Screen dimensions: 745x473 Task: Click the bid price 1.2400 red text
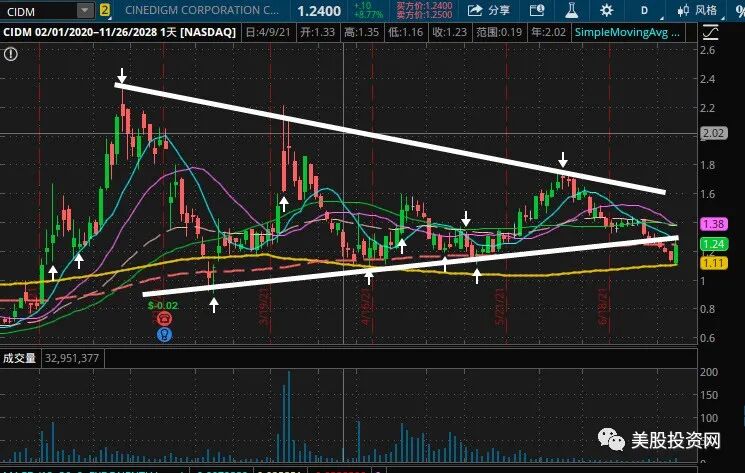424,6
